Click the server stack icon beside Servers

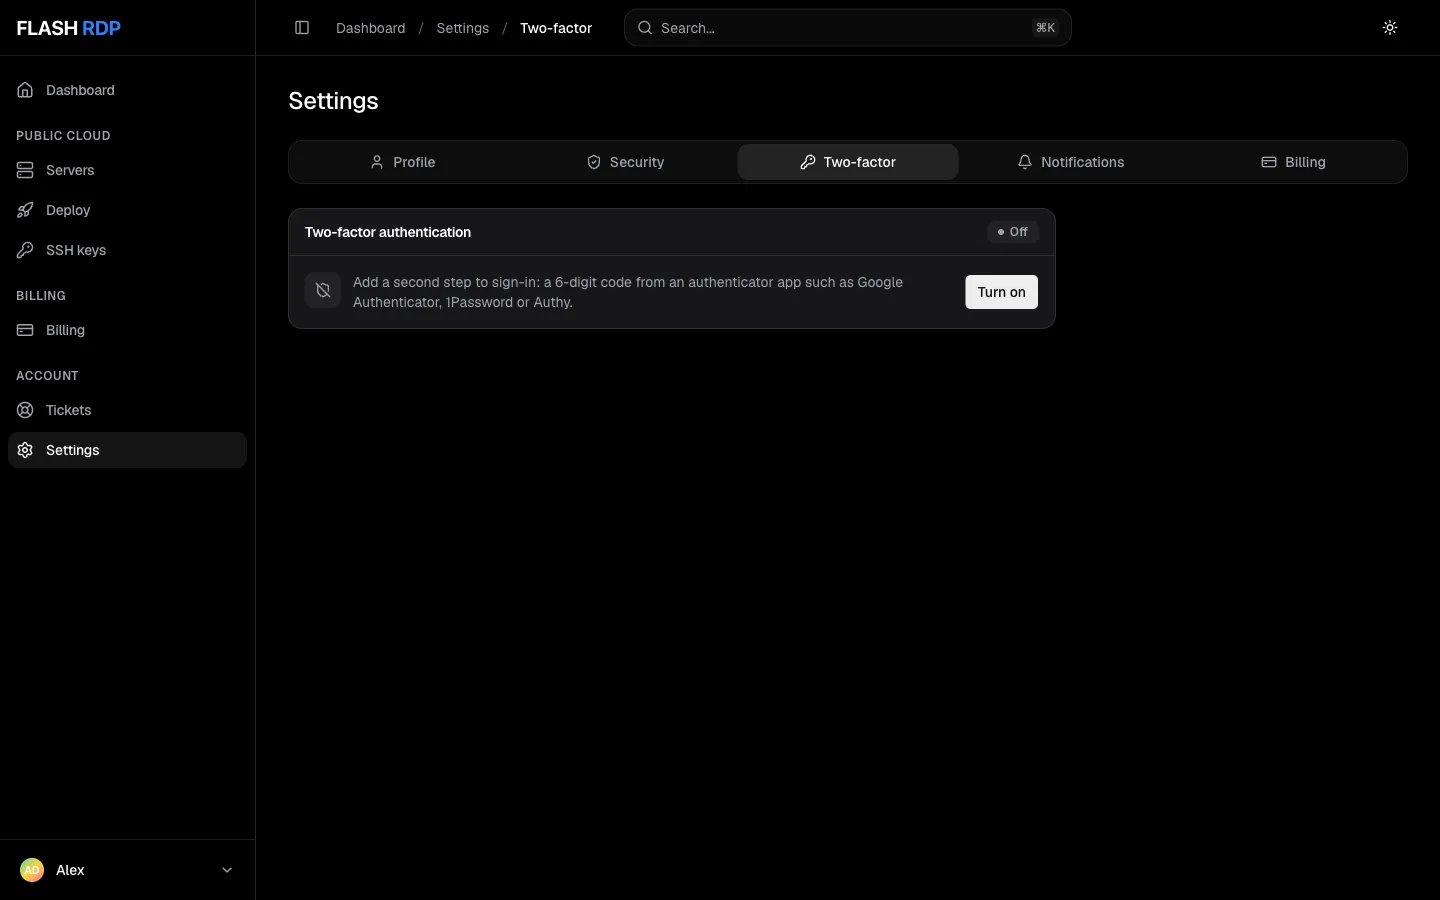pyautogui.click(x=25, y=170)
